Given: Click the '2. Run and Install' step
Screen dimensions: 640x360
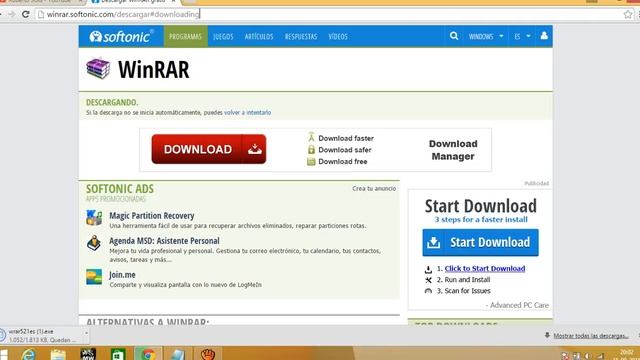Looking at the screenshot, I should coord(463,280).
